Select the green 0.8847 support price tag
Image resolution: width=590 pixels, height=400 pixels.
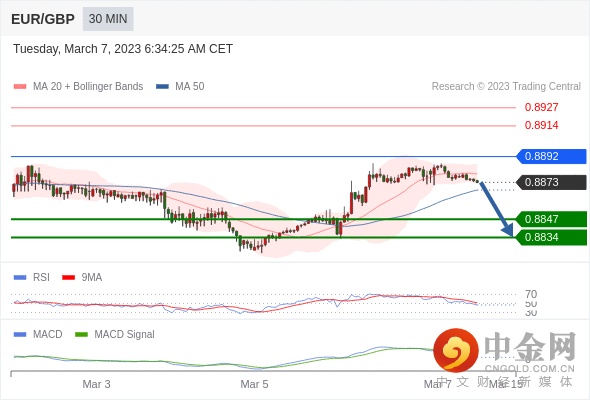pos(551,219)
